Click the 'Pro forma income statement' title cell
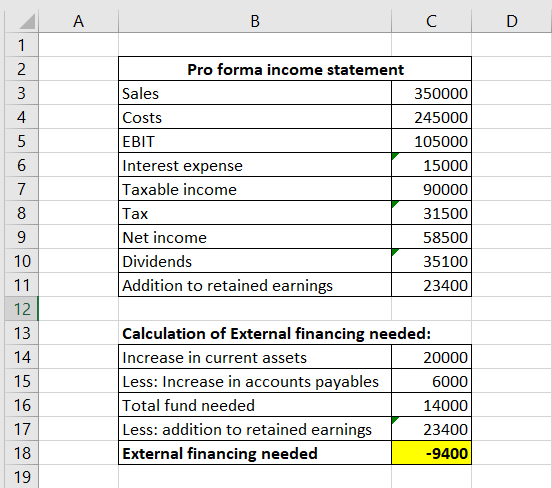The height and width of the screenshot is (488, 552). click(295, 69)
